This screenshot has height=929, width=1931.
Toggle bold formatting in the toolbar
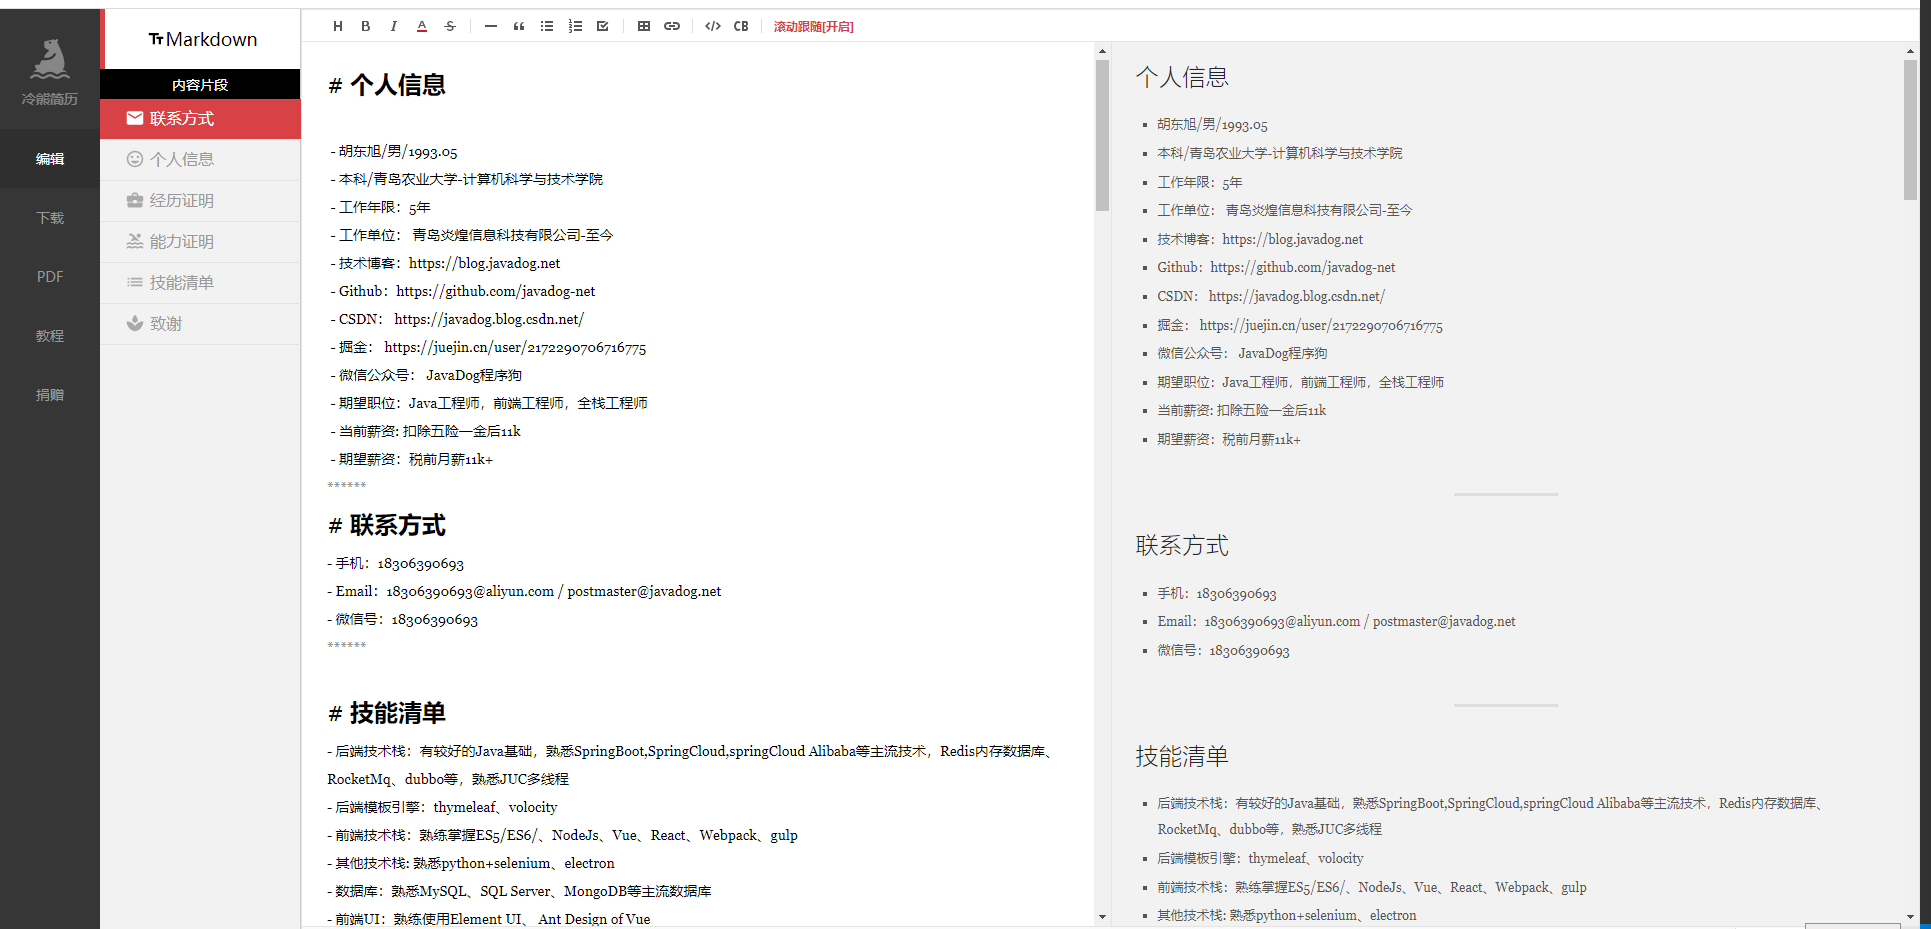point(365,26)
